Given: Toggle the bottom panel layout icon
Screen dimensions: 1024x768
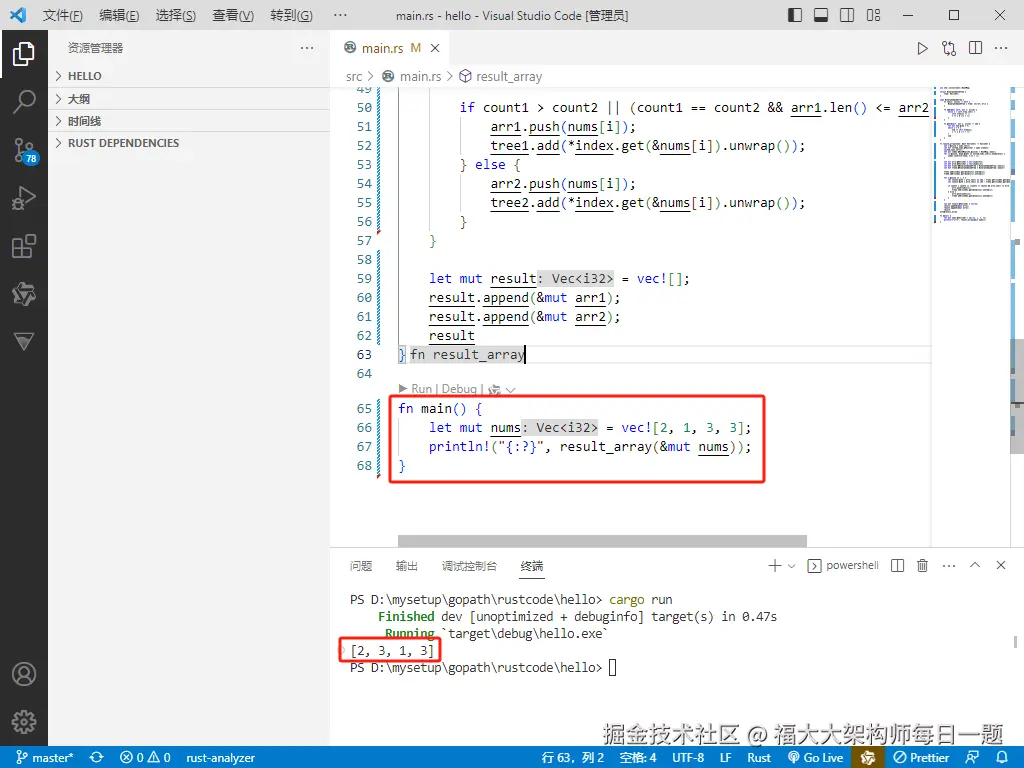Looking at the screenshot, I should (x=821, y=15).
